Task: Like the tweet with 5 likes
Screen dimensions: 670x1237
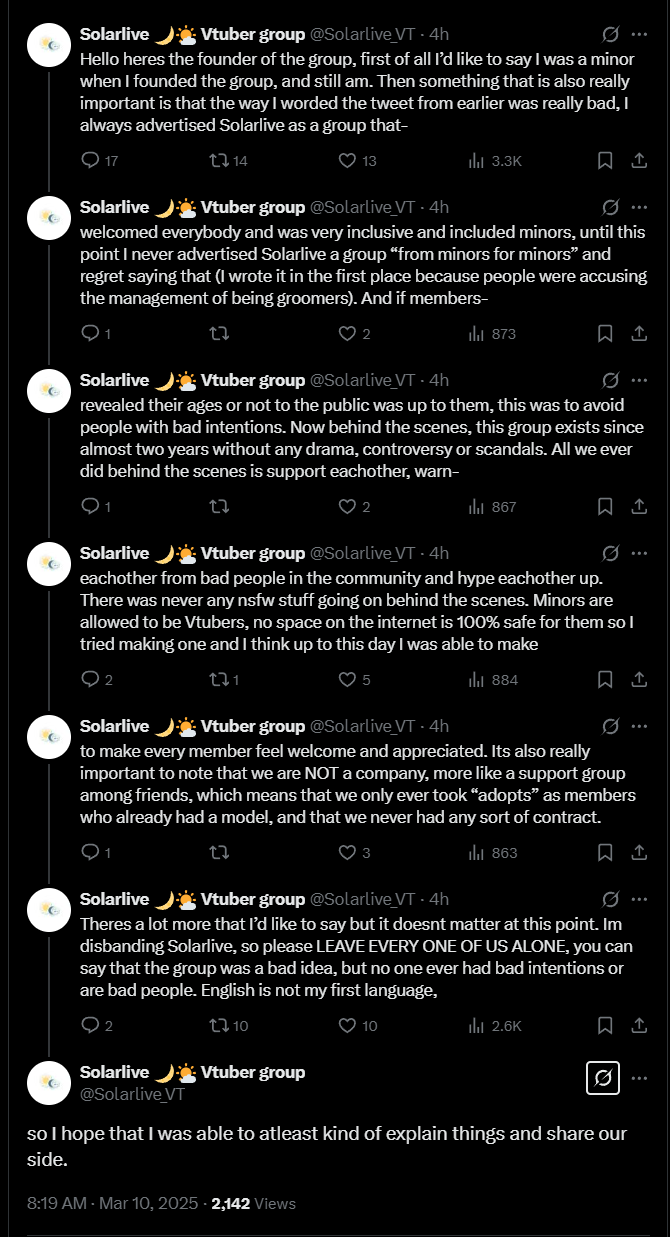Action: tap(347, 679)
